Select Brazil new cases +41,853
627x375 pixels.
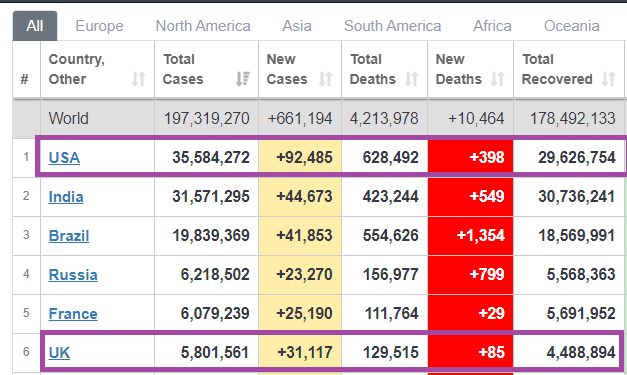(x=304, y=235)
